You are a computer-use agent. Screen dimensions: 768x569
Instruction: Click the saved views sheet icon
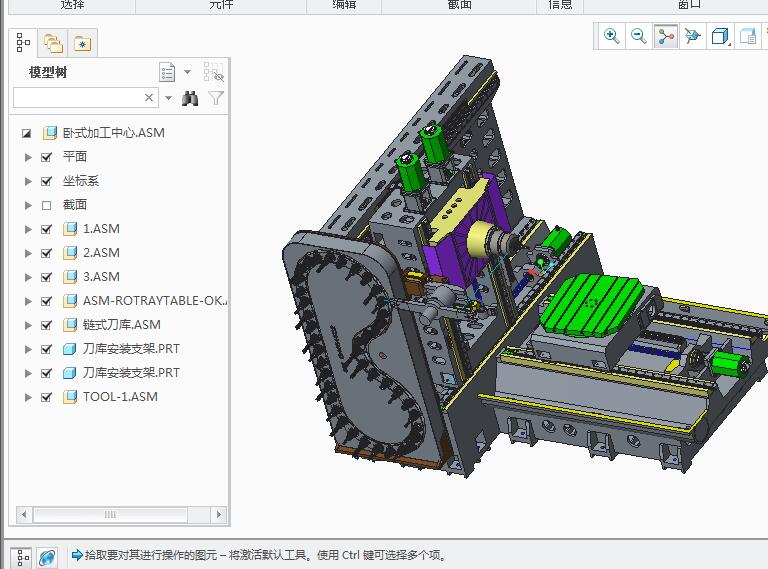click(748, 36)
